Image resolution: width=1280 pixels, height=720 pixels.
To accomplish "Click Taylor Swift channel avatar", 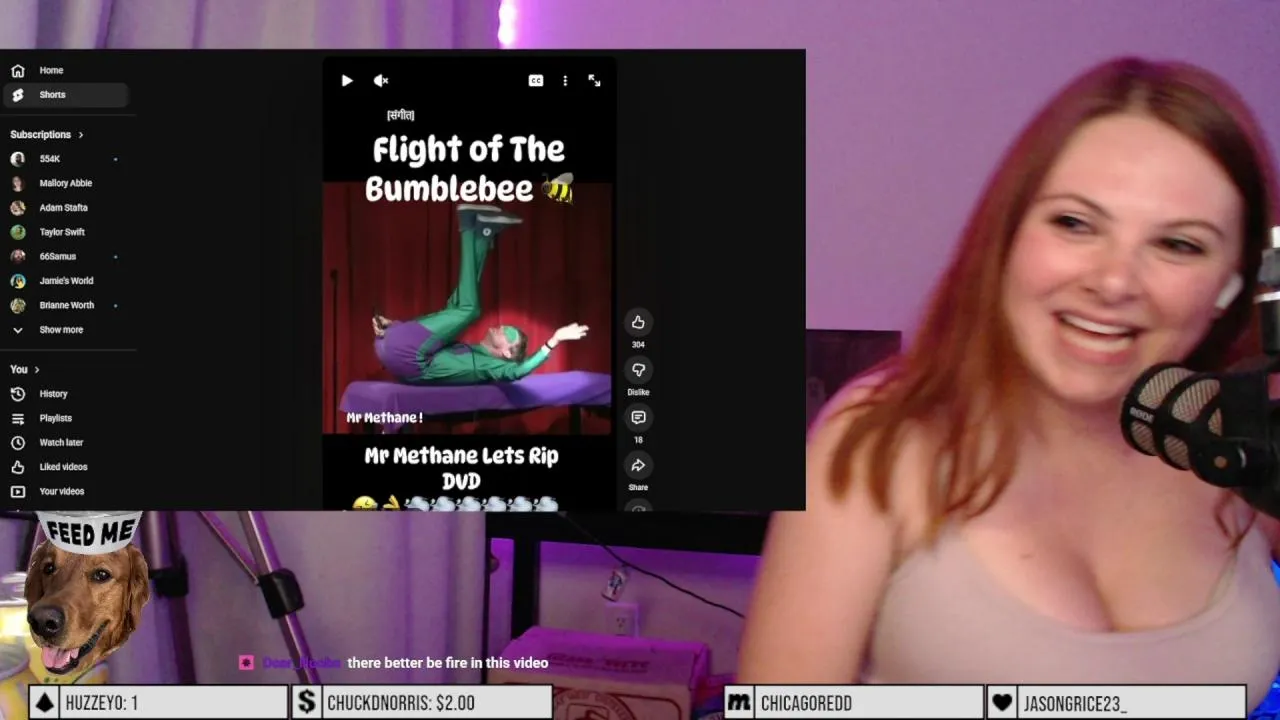I will coord(18,232).
